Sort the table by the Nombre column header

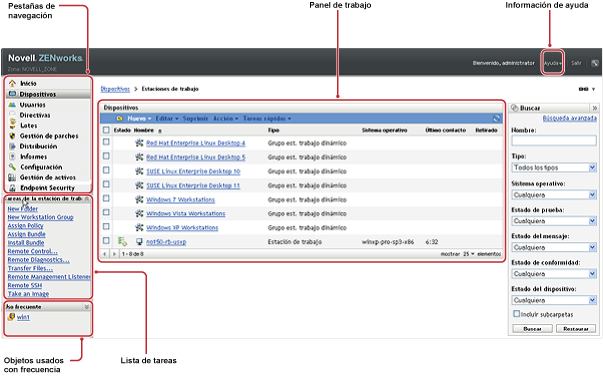144,130
